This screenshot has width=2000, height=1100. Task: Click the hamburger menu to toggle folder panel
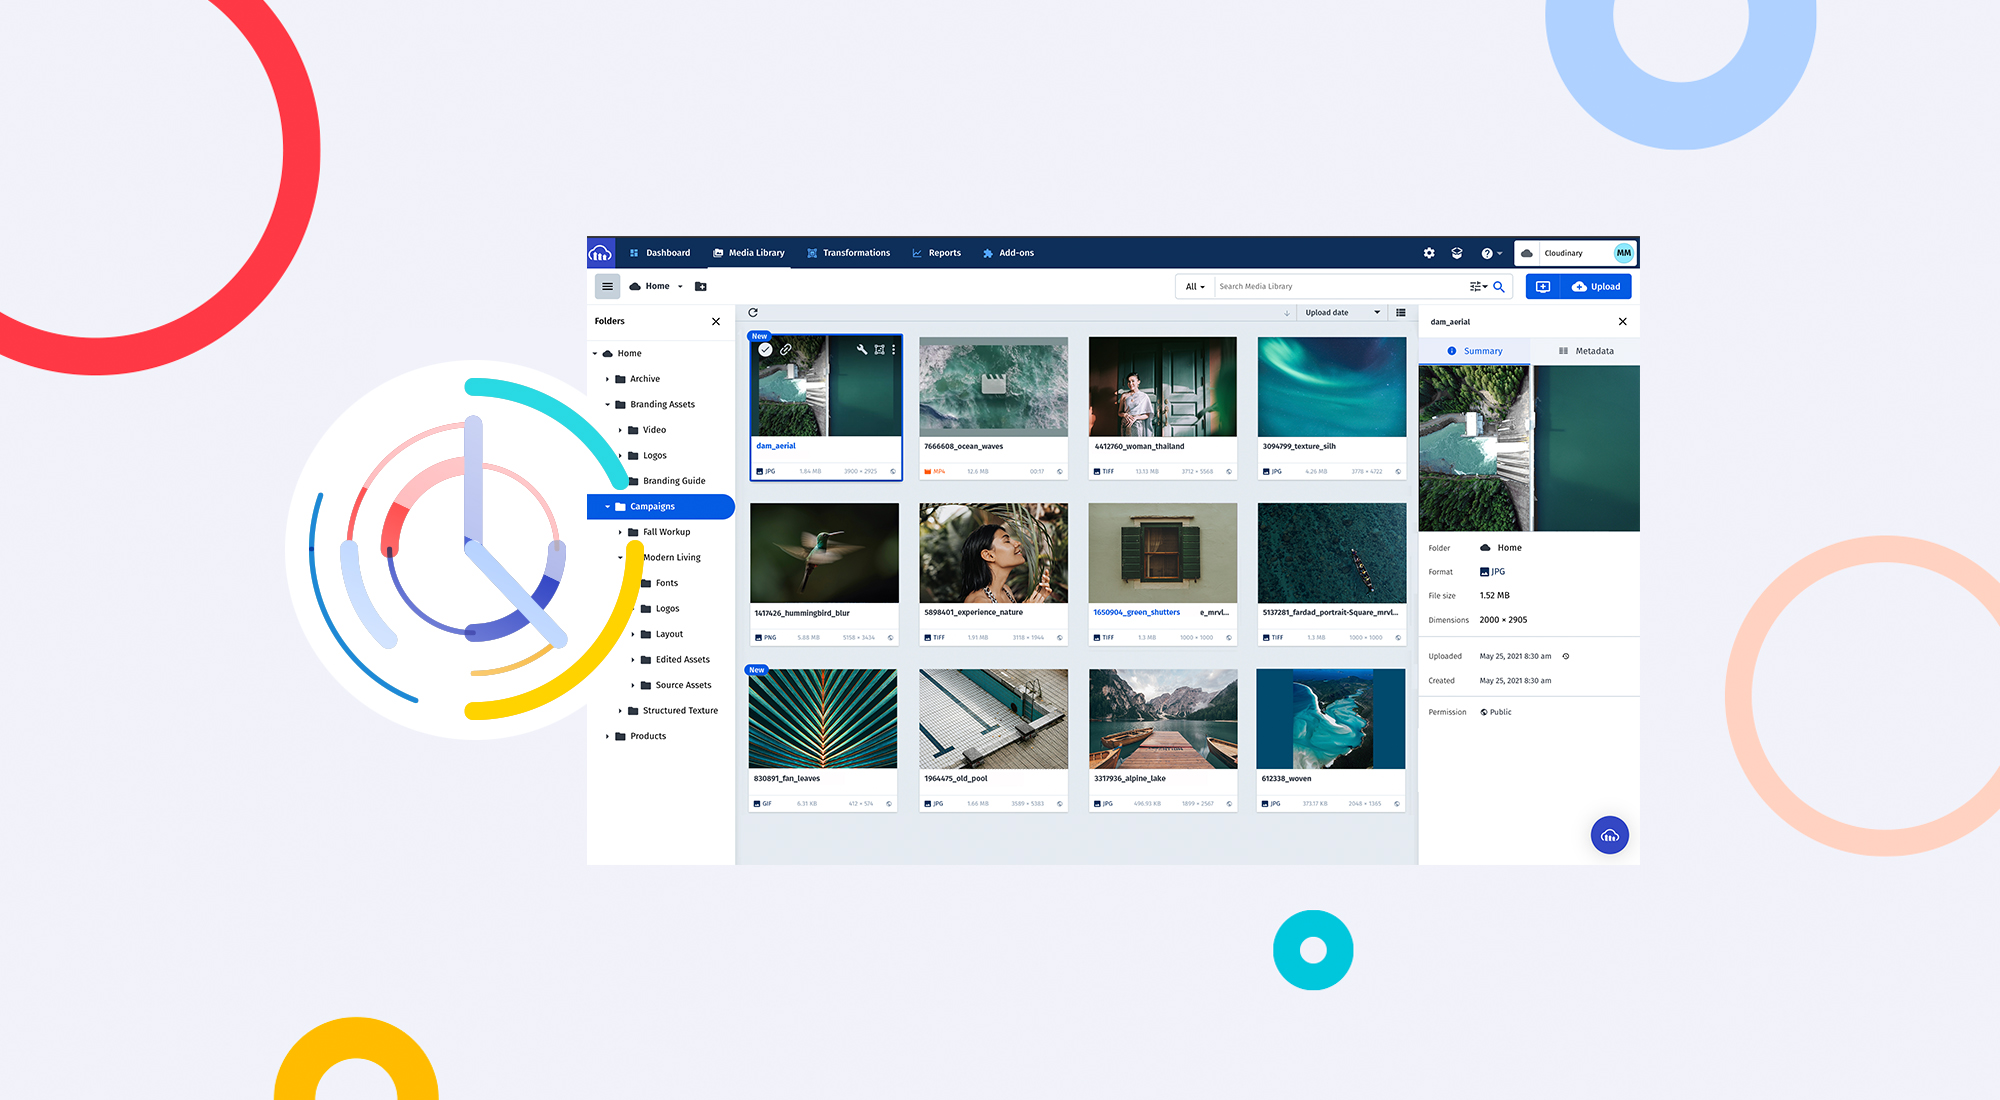[607, 286]
